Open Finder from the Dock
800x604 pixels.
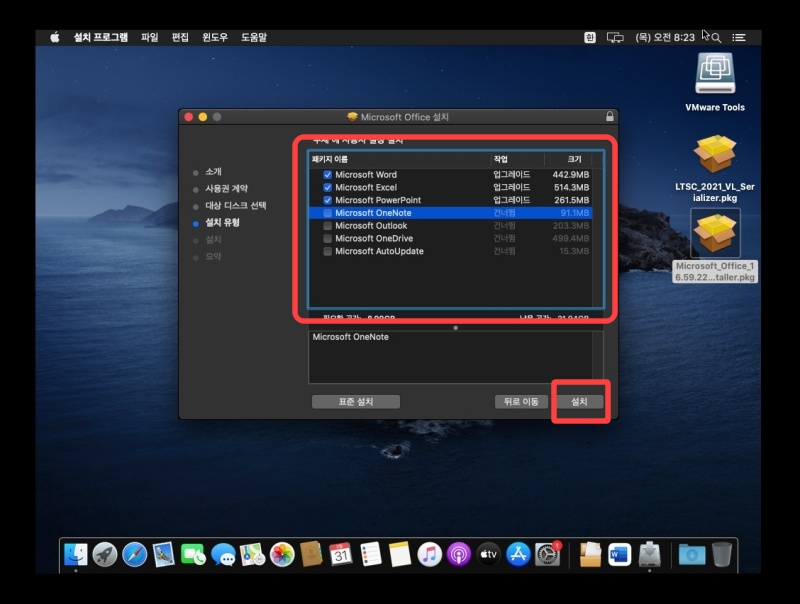tap(76, 555)
